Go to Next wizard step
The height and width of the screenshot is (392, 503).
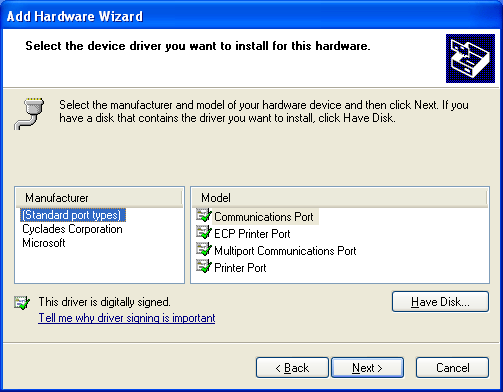367,368
